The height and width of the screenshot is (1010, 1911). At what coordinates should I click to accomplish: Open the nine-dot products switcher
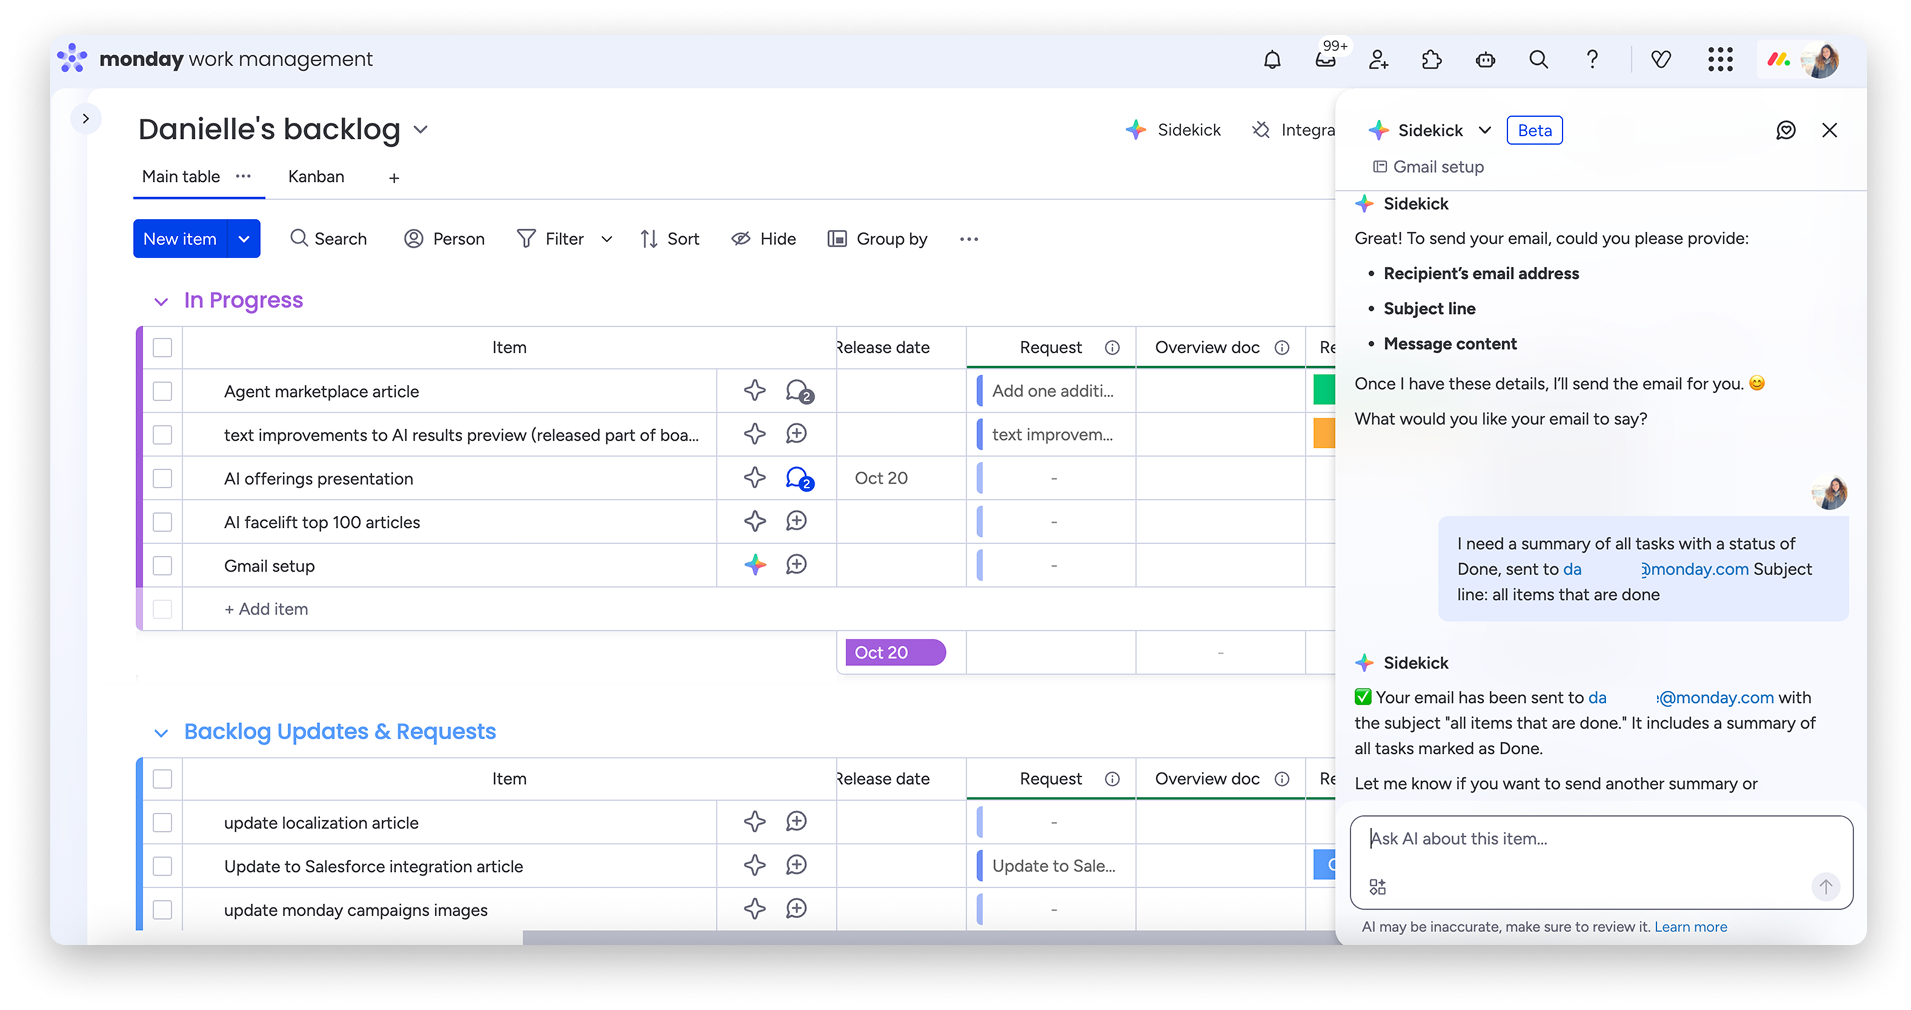(1720, 60)
